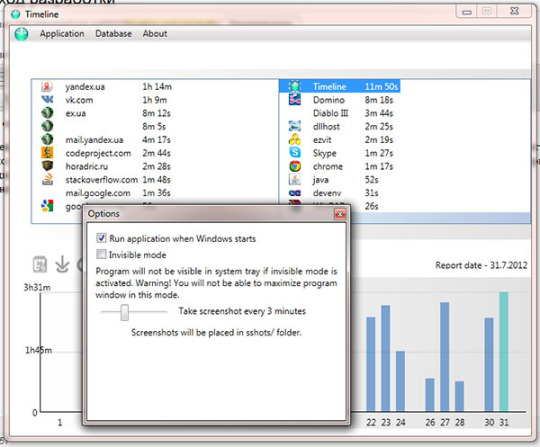Select the Timeline row in applications list
Image resolution: width=540 pixels, height=447 pixels.
[340, 86]
